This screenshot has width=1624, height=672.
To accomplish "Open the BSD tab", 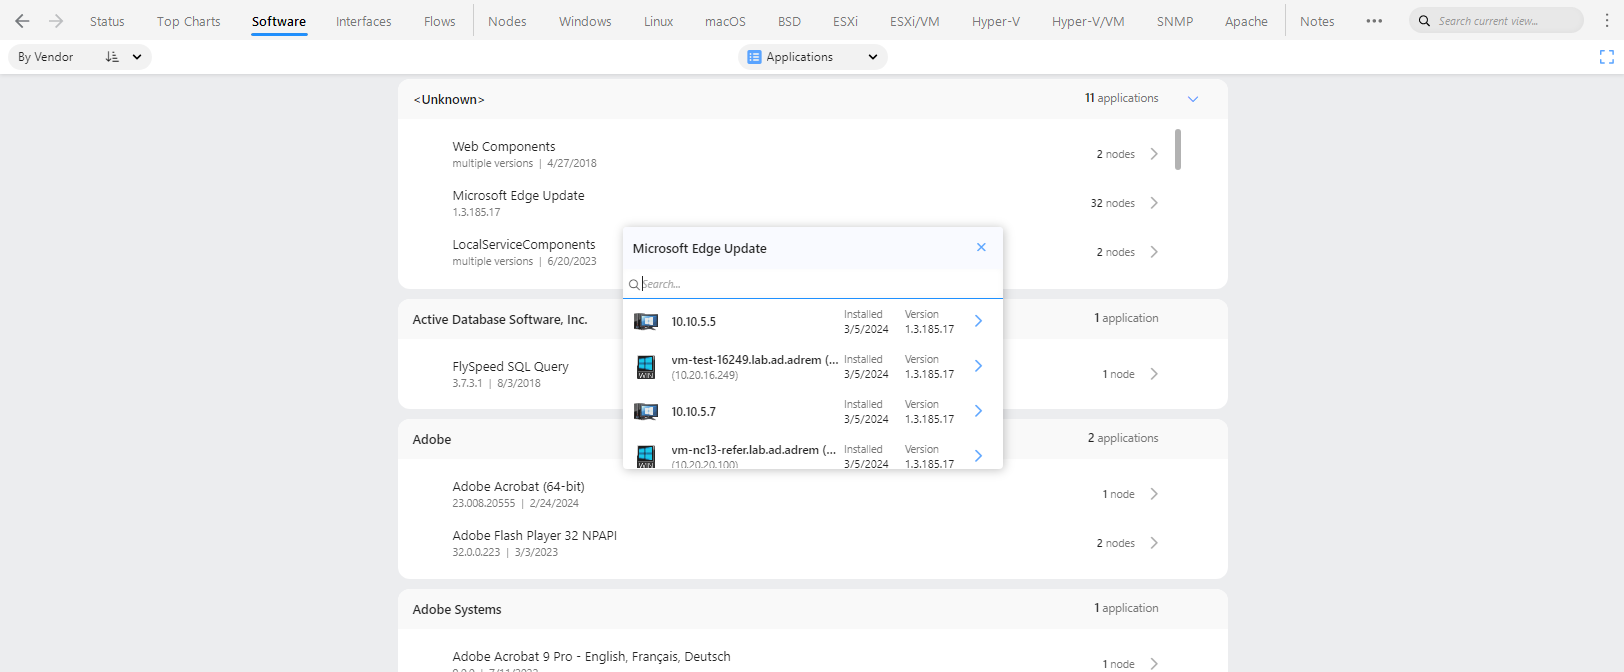I will [789, 21].
